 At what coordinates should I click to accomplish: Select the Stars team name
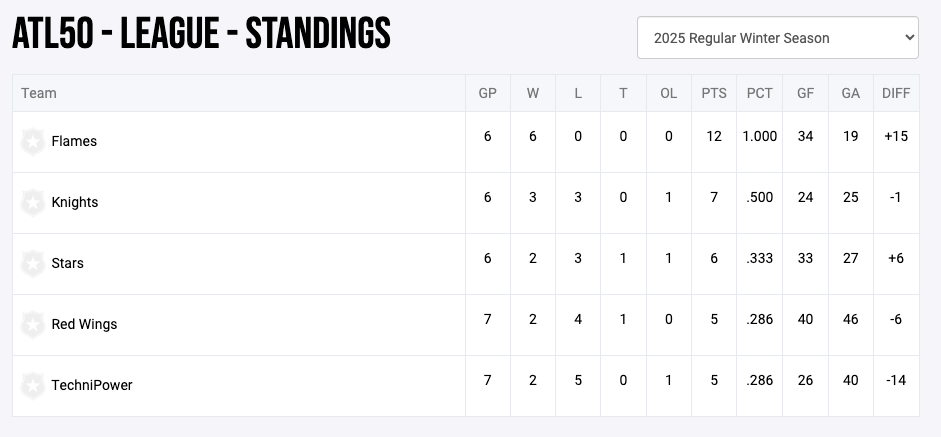(x=68, y=264)
